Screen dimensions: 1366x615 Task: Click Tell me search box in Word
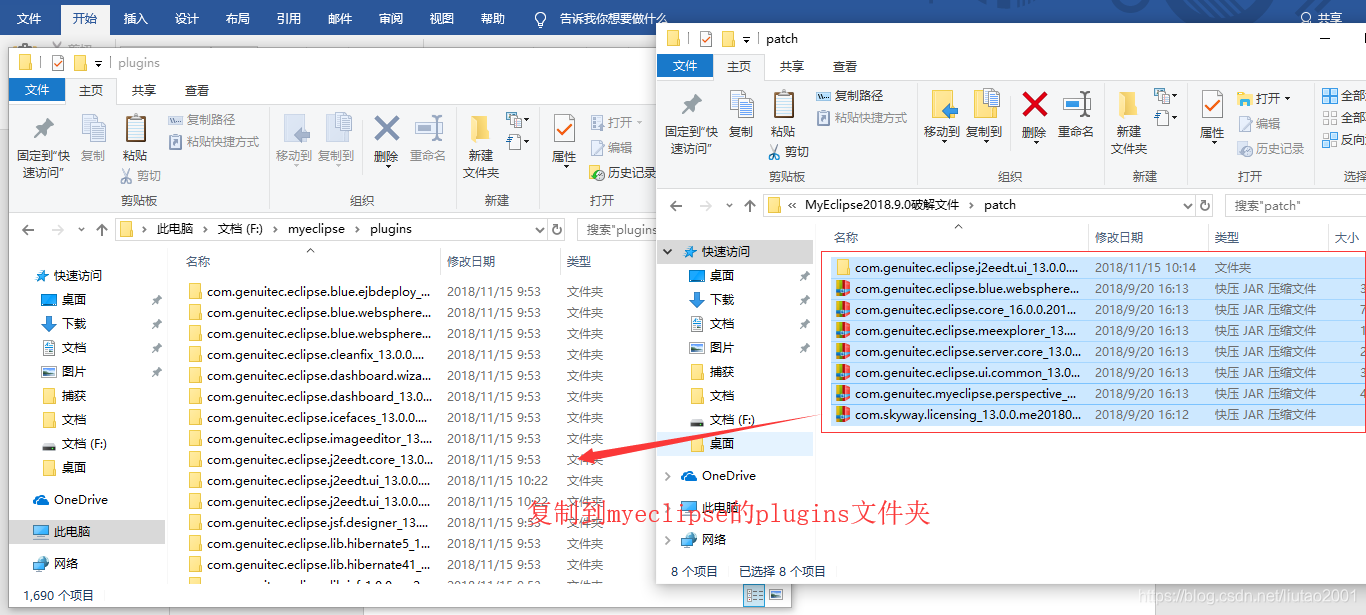point(603,18)
